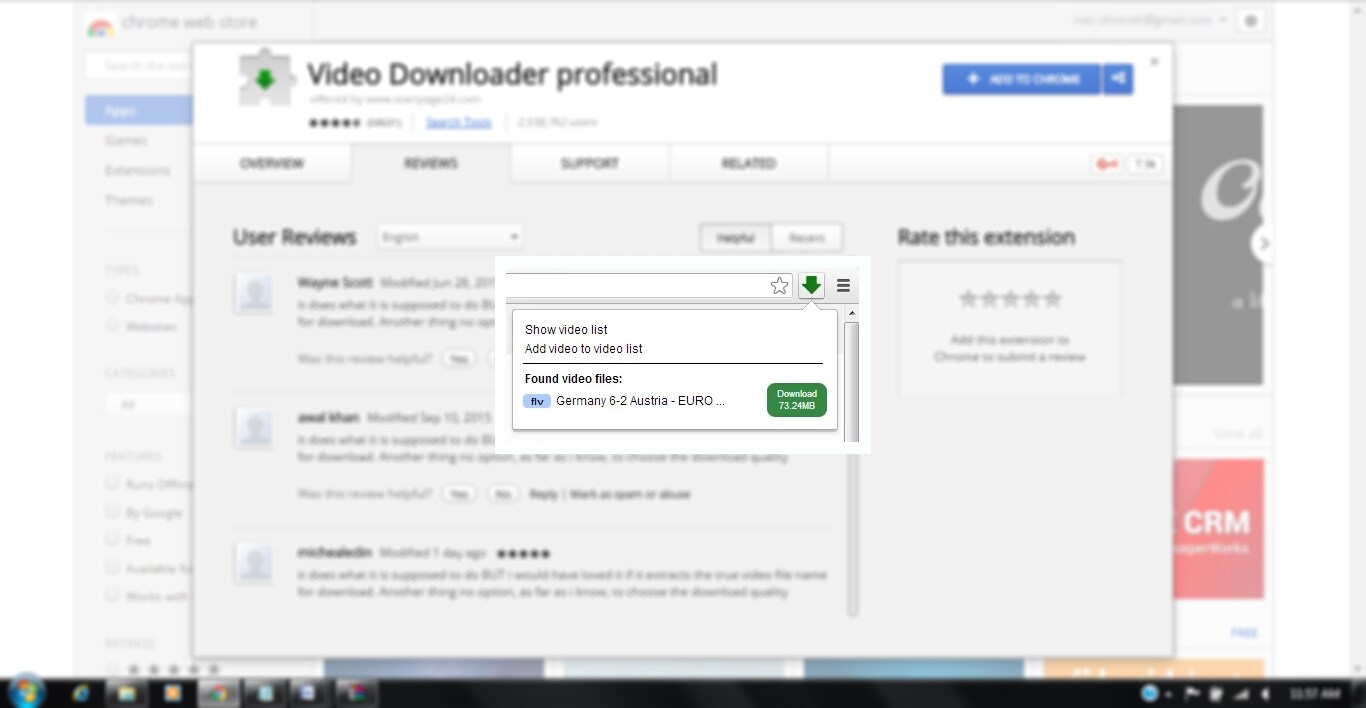Enable the Runs Offline feature checkbox

112,484
